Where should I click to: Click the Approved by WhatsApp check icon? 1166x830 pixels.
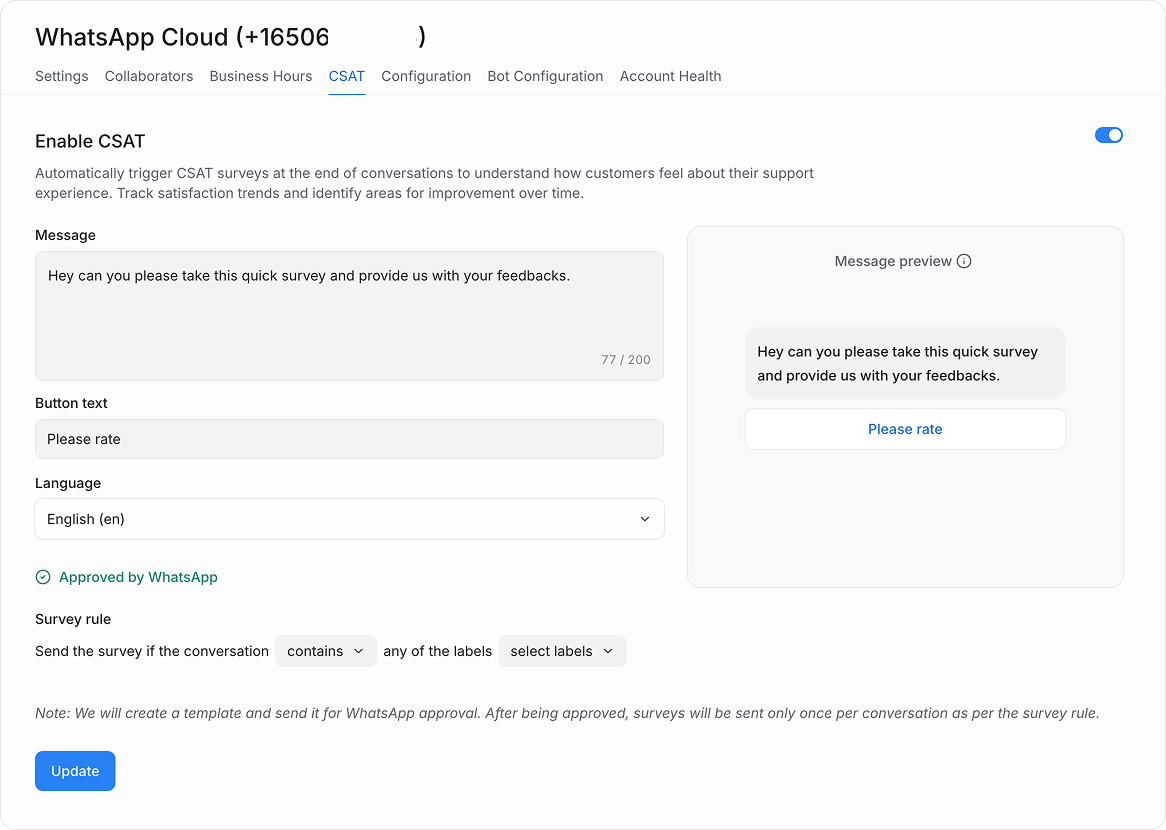tap(43, 577)
